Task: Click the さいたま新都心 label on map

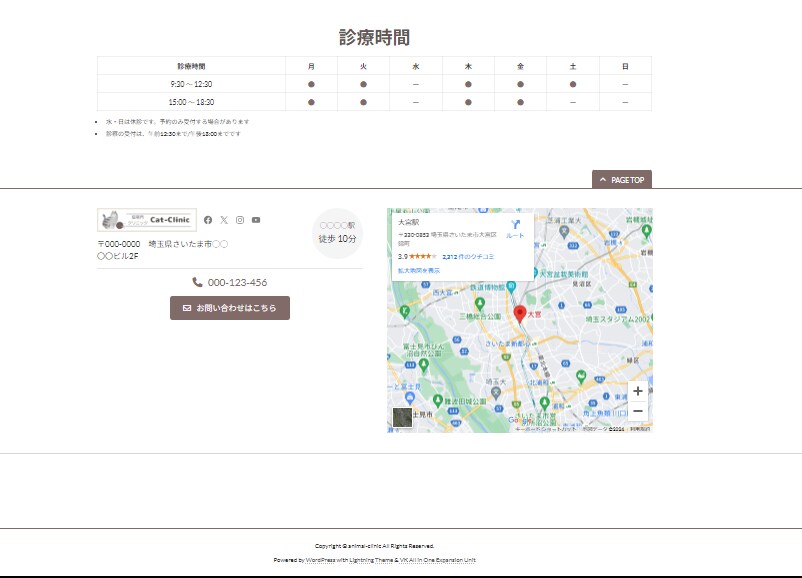Action: (x=507, y=344)
